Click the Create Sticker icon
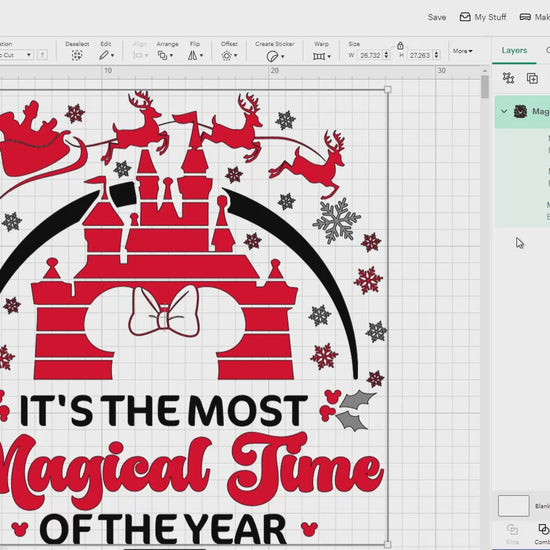The height and width of the screenshot is (550, 550). [272, 56]
